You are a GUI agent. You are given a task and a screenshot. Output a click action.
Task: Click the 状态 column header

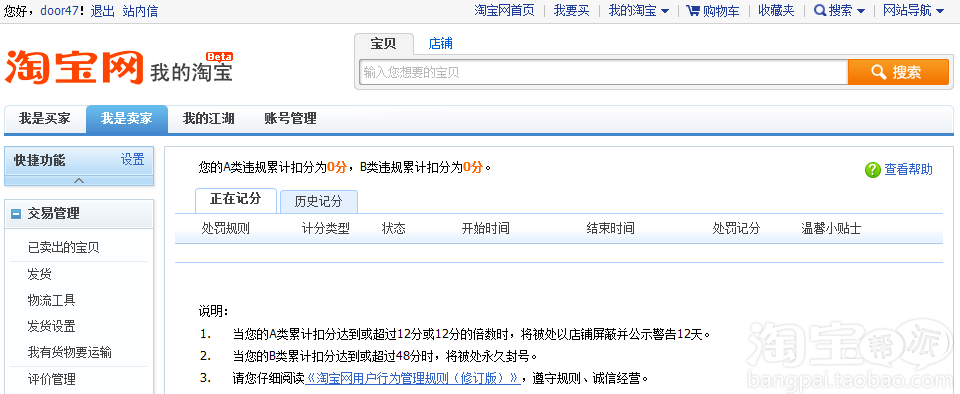394,229
